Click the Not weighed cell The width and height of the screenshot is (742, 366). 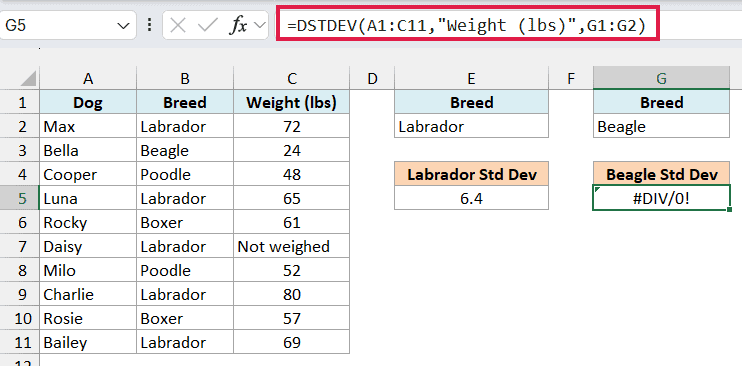coord(292,246)
